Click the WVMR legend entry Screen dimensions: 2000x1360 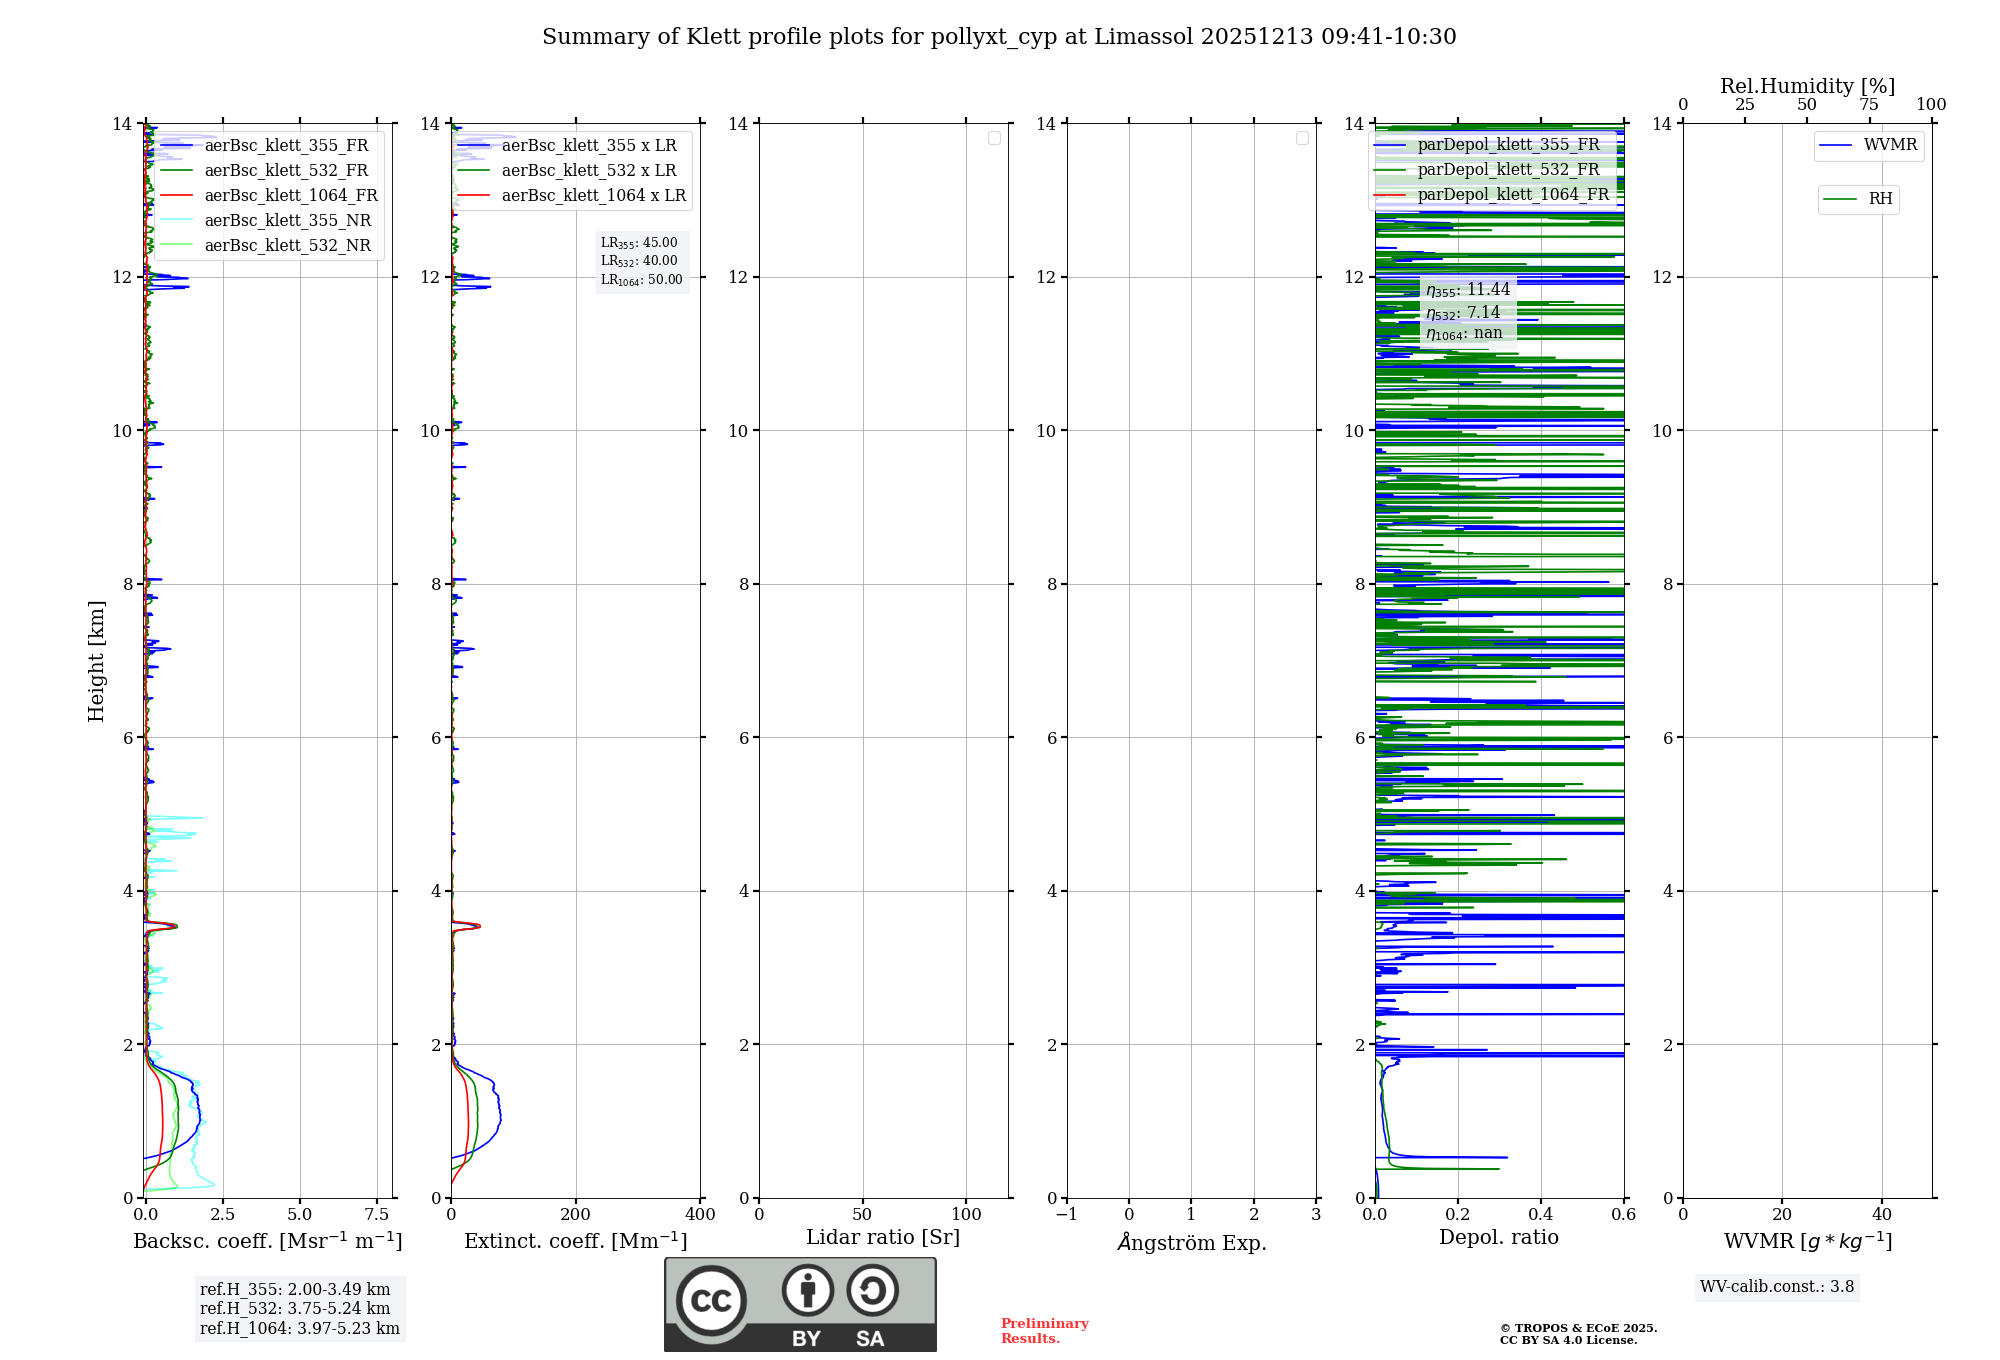(1889, 145)
